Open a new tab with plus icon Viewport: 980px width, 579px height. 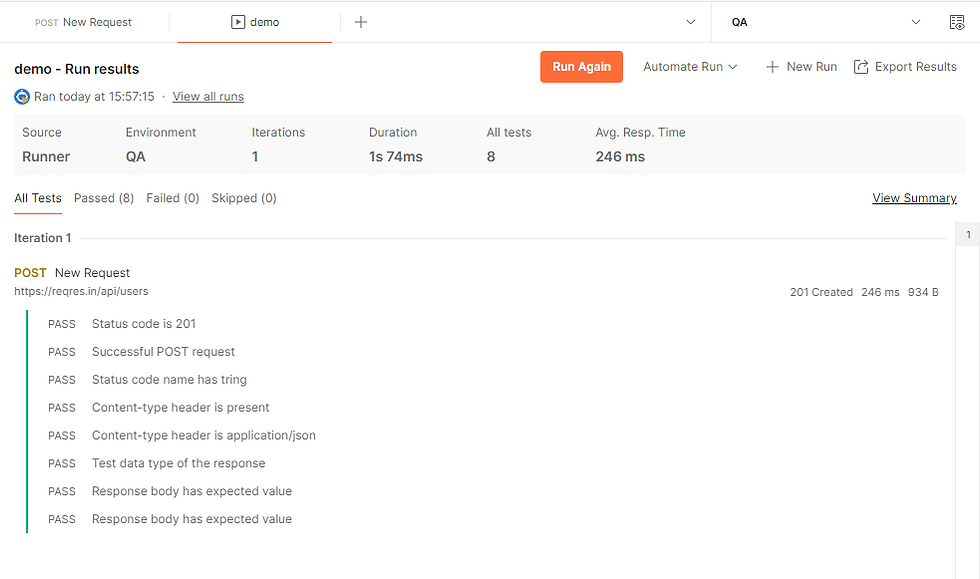(361, 22)
